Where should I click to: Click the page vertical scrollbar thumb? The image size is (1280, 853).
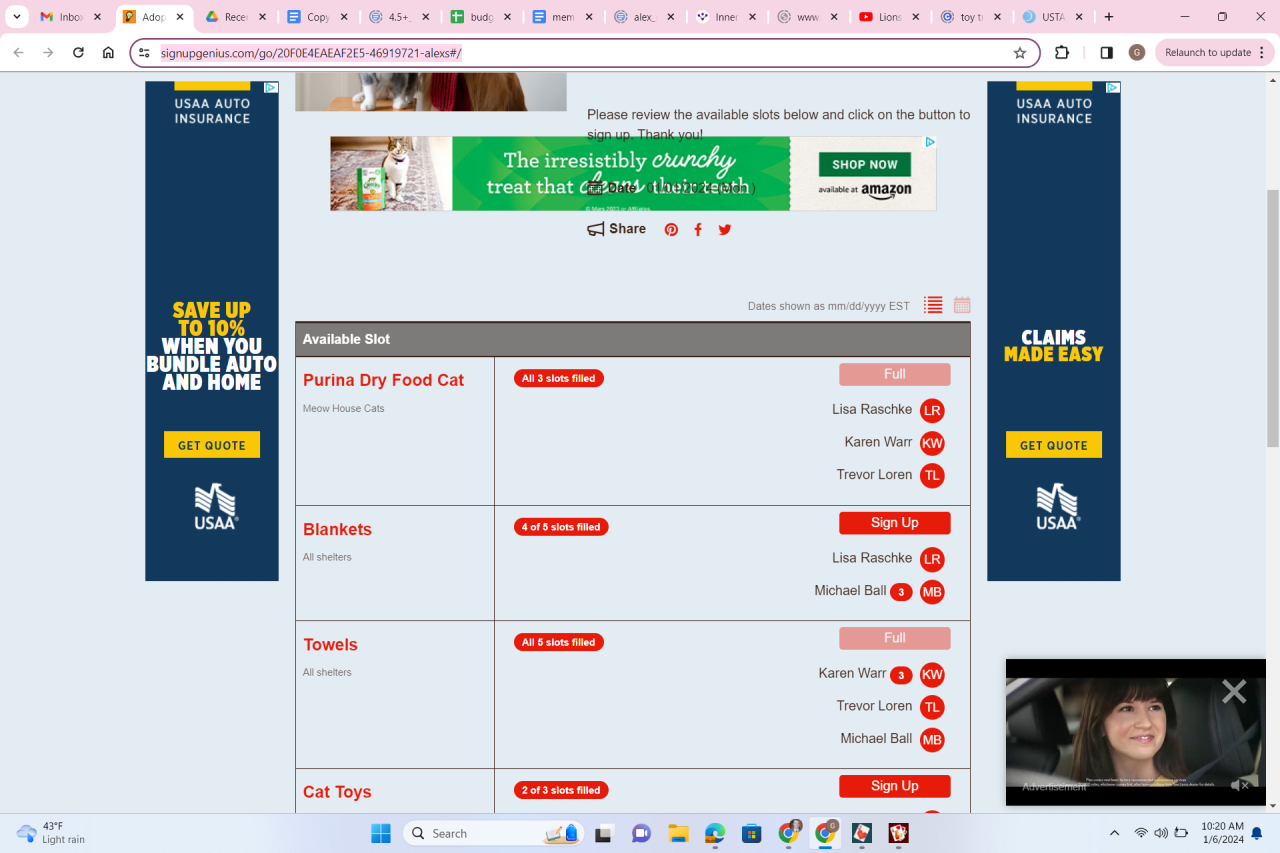coord(1272,318)
